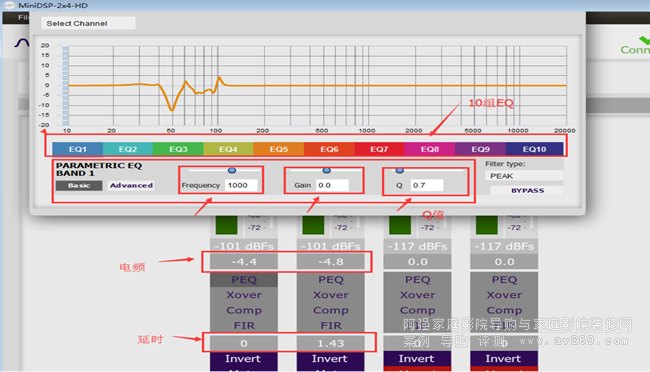This screenshot has width=650, height=372.
Task: Click the Gain value field
Action: tap(332, 185)
